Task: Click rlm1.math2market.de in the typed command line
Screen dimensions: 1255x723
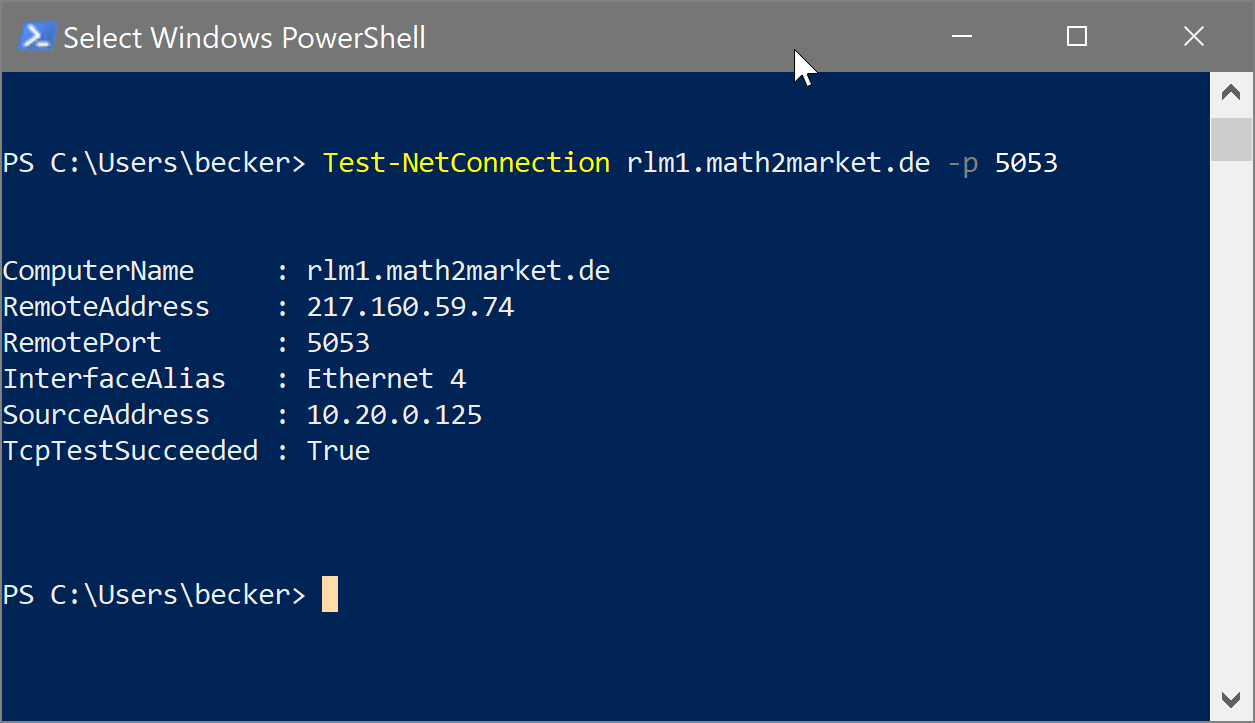Action: tap(778, 162)
